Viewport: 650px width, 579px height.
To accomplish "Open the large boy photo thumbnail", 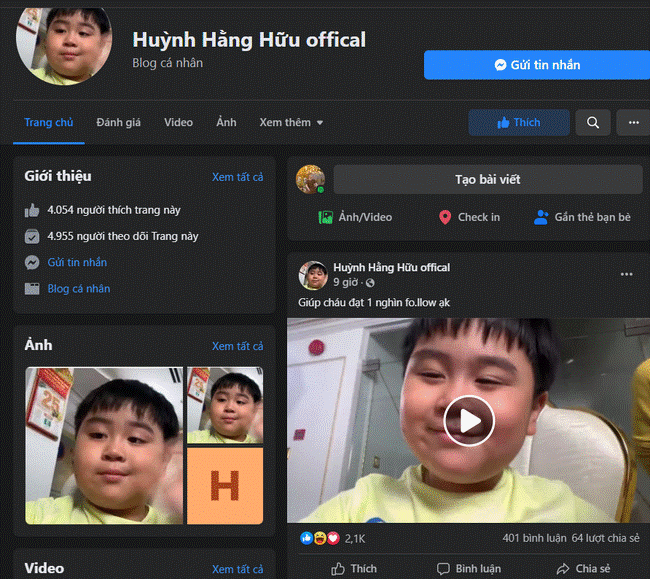I will click(104, 446).
